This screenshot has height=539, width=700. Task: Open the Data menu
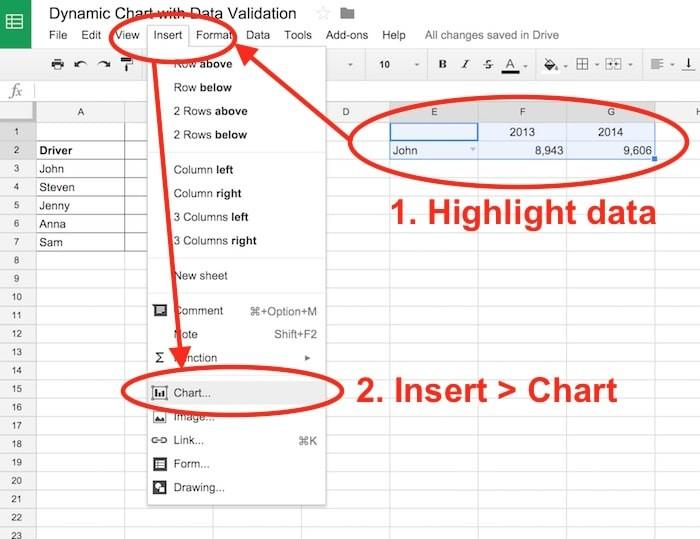pyautogui.click(x=258, y=35)
